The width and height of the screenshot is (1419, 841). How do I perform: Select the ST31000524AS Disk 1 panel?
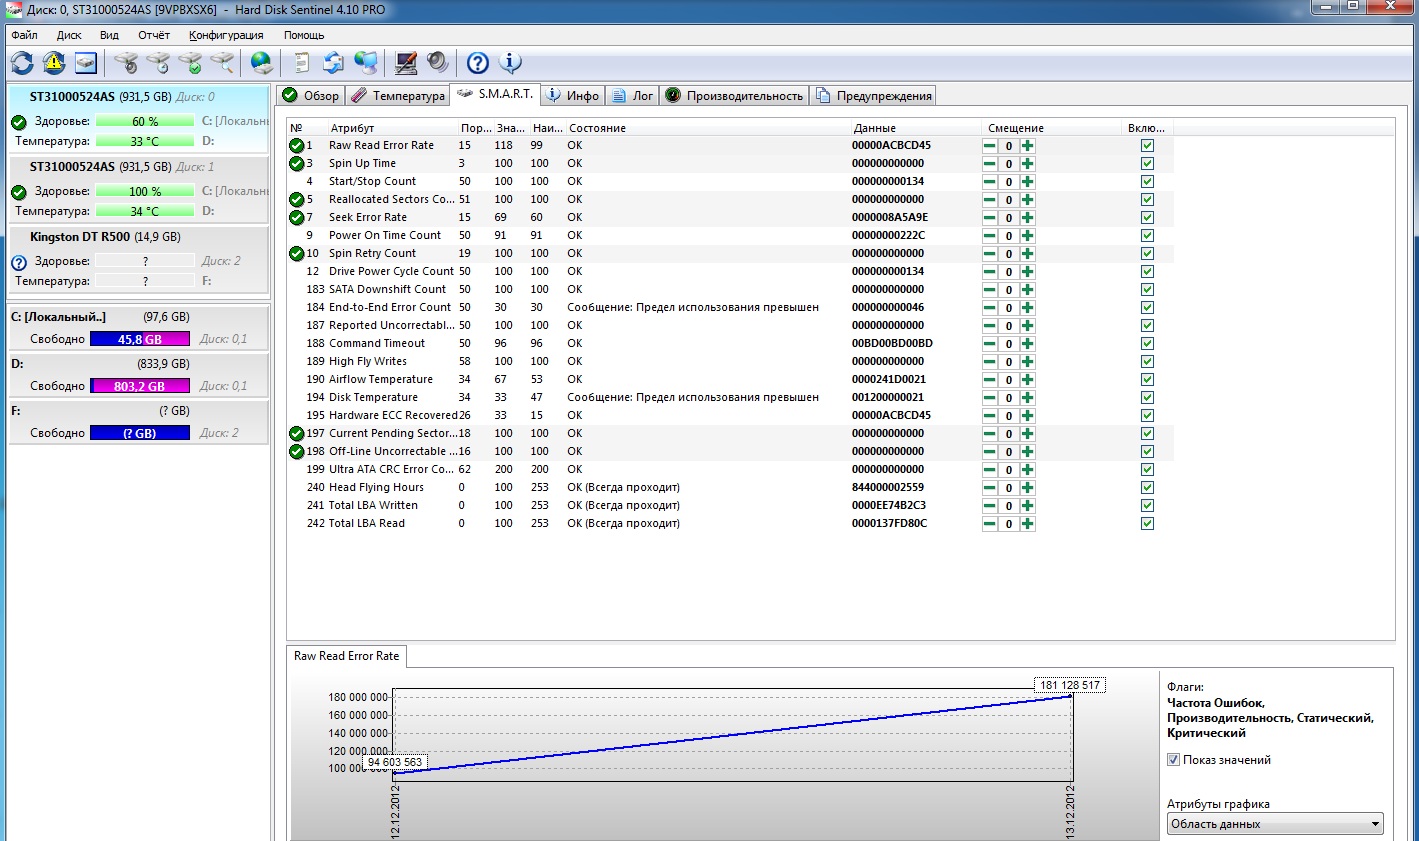coord(139,189)
